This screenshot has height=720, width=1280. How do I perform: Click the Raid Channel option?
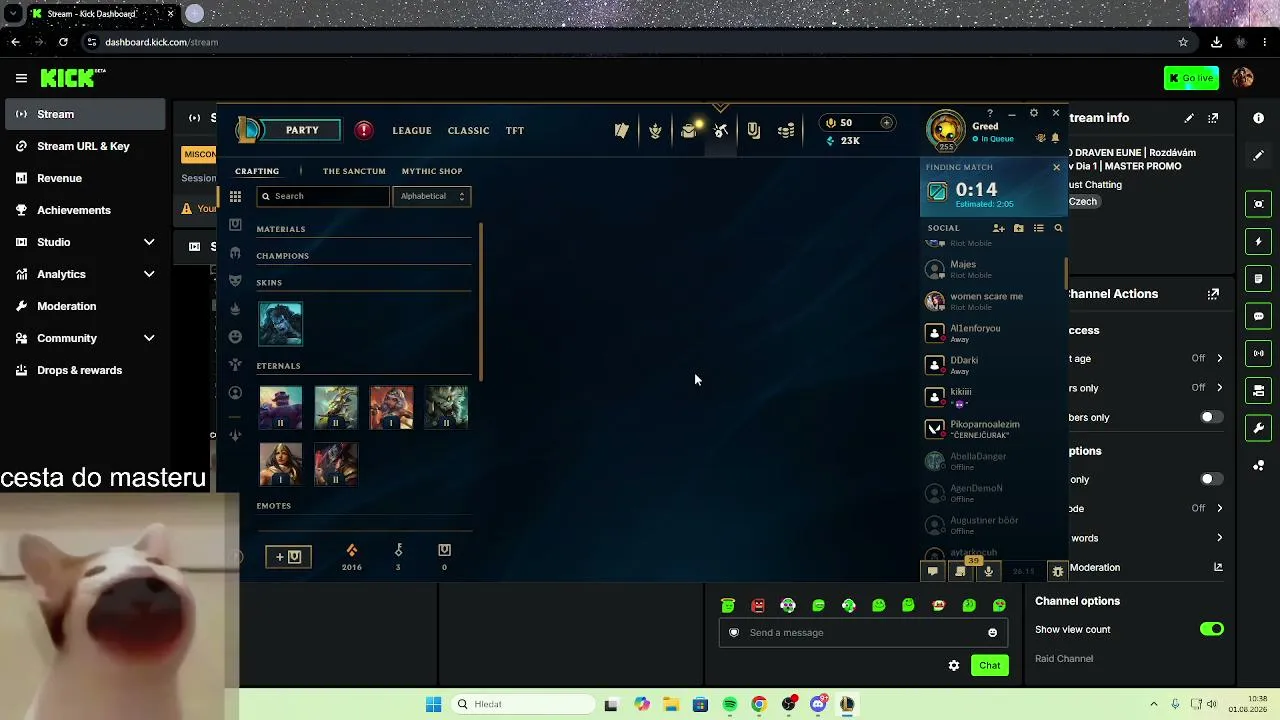[x=1064, y=659]
